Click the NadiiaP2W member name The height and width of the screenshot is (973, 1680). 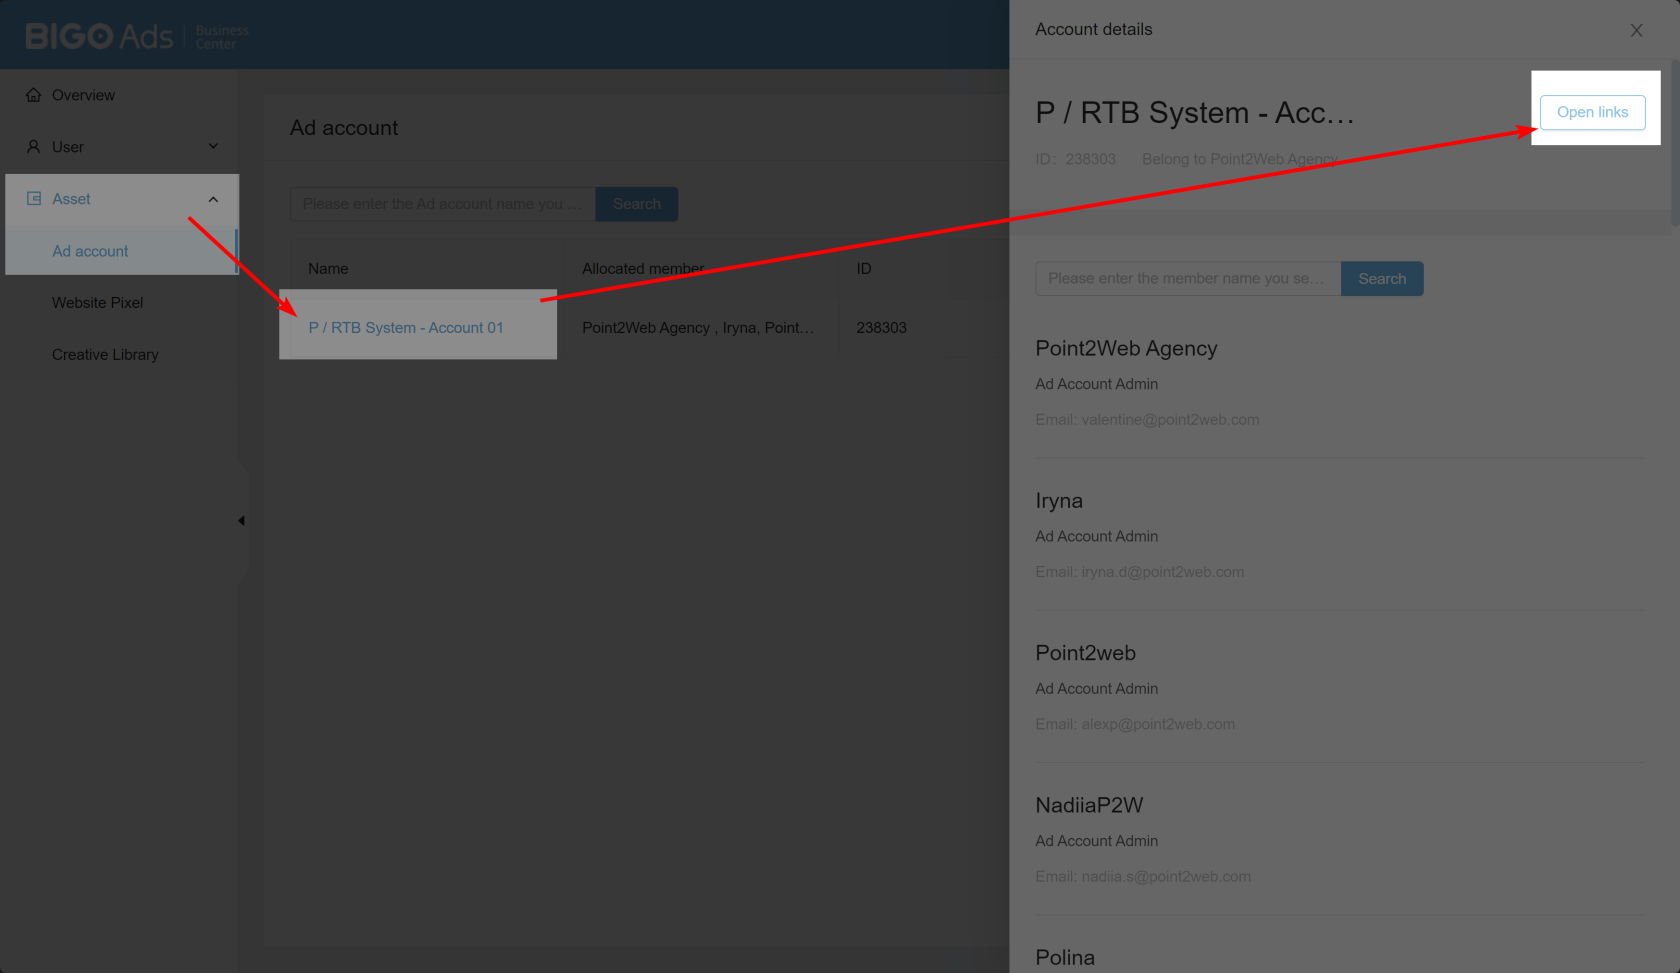pos(1089,805)
